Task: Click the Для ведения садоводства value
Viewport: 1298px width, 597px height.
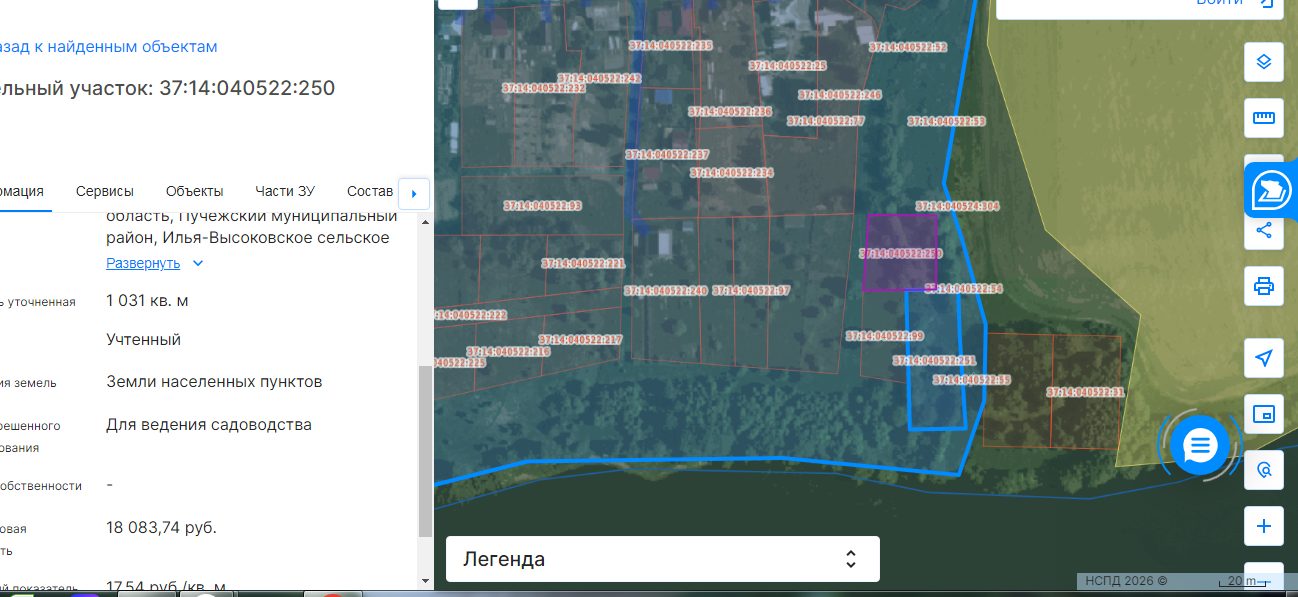Action: (x=209, y=425)
